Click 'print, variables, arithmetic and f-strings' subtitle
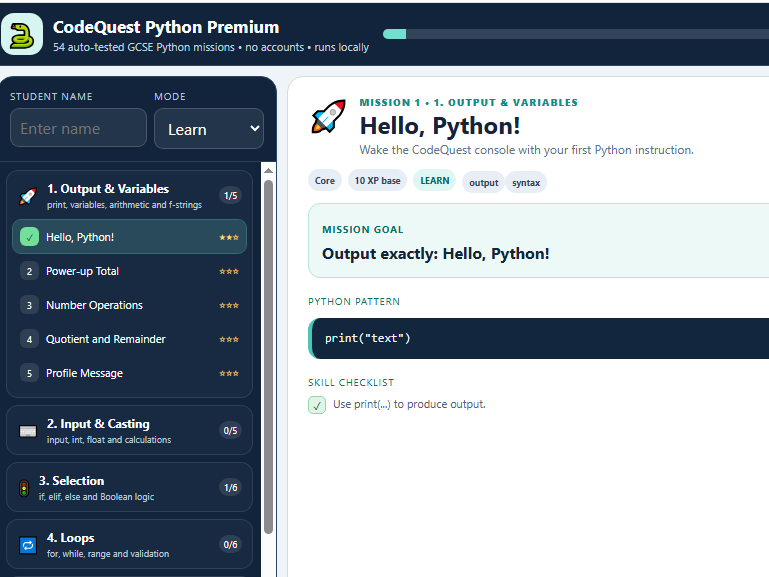Screen dimensions: 769x577 (124, 205)
